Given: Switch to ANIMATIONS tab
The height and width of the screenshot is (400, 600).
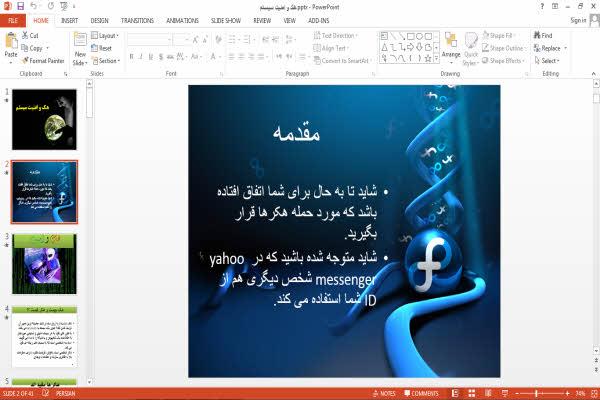Looking at the screenshot, I should click(182, 21).
